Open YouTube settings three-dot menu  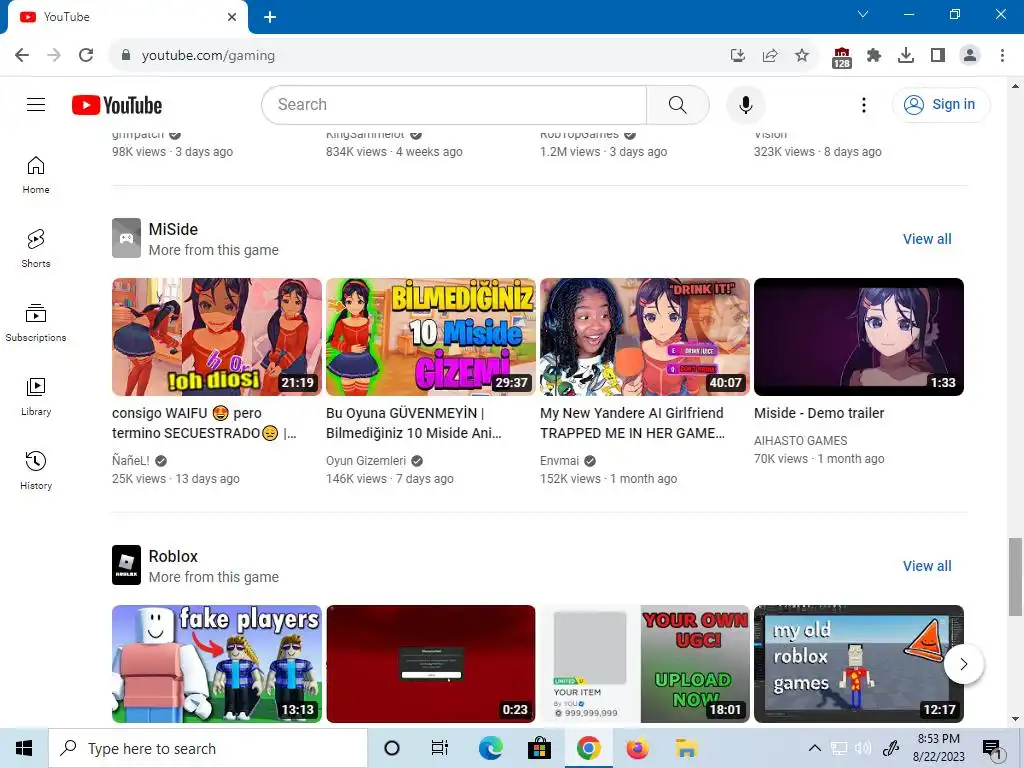pos(863,104)
